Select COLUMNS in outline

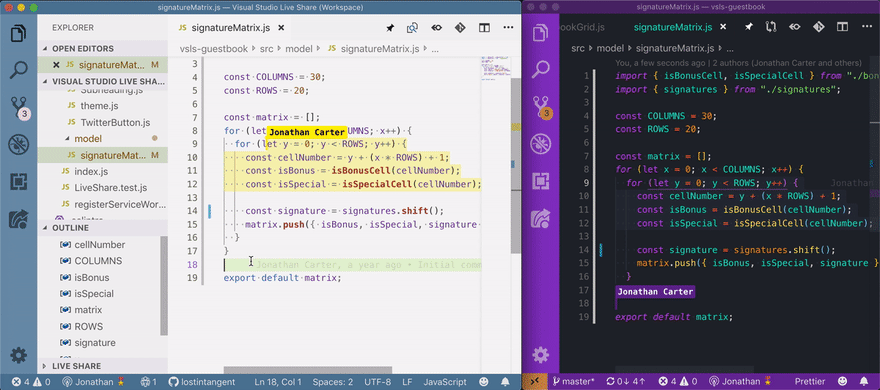98,261
